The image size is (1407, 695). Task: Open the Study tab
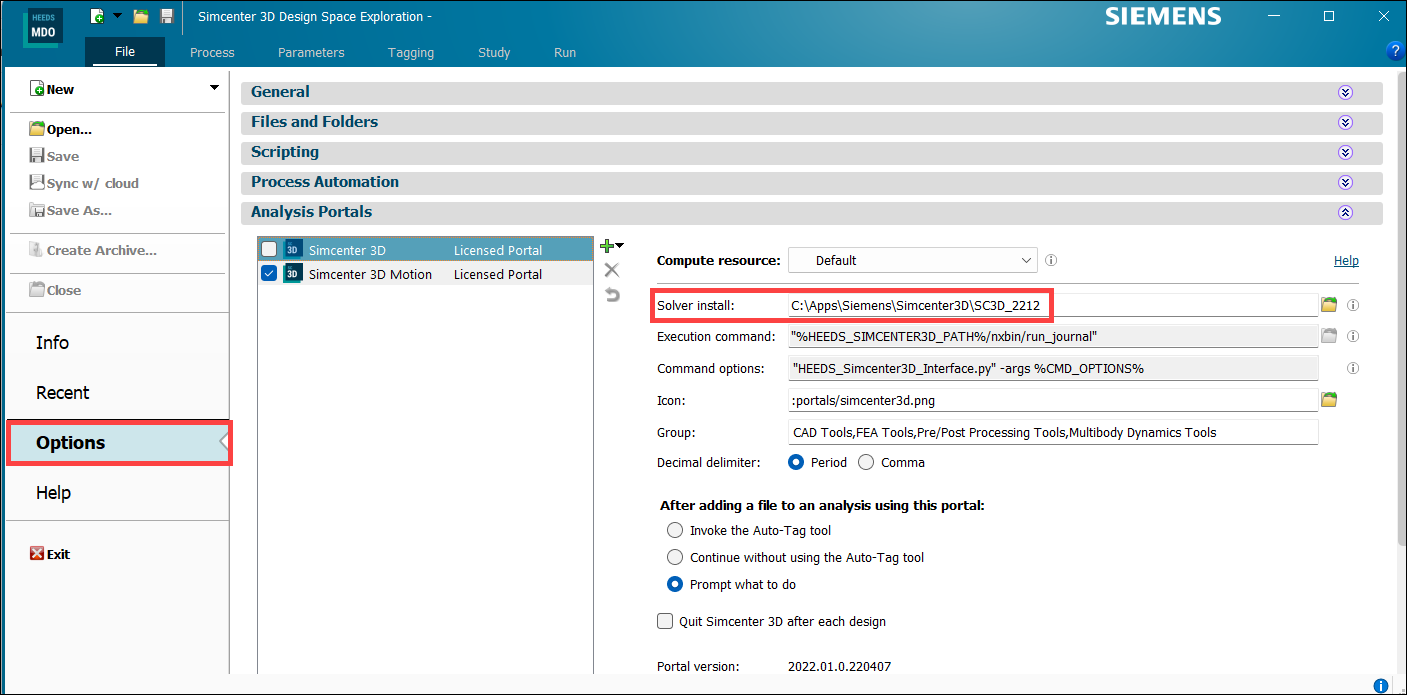coord(494,52)
